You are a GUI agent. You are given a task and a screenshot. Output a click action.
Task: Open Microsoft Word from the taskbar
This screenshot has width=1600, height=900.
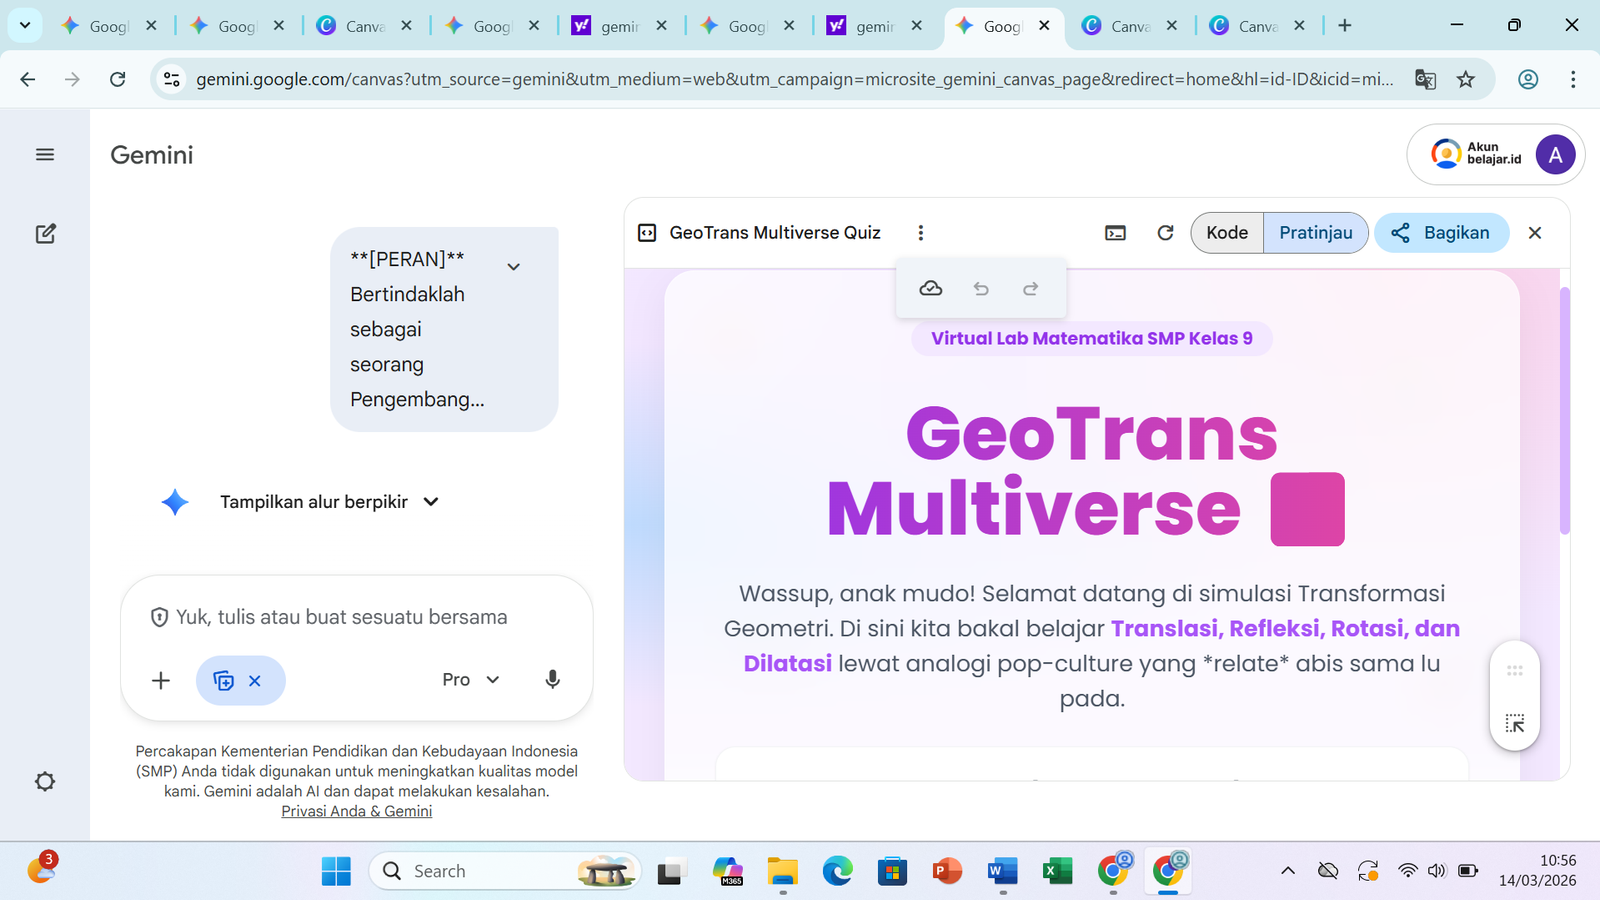[1002, 872]
